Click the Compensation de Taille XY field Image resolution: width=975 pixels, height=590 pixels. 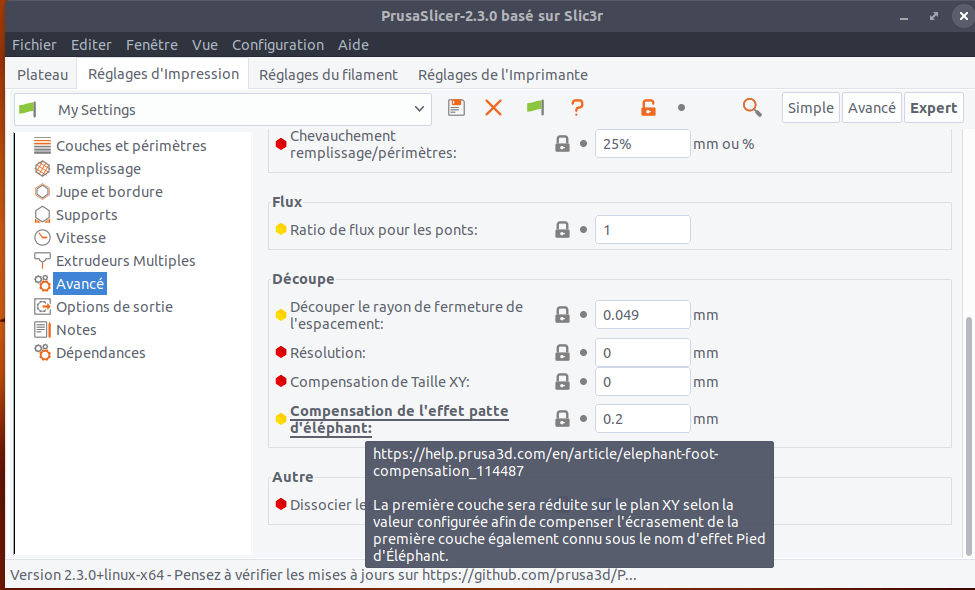pos(642,381)
